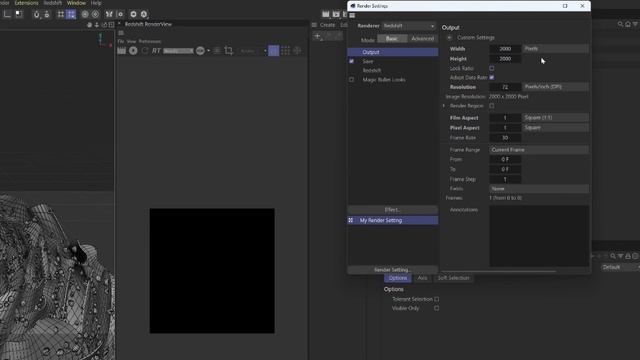
Task: Toggle the Tolerant Selection checkbox
Action: click(x=437, y=299)
